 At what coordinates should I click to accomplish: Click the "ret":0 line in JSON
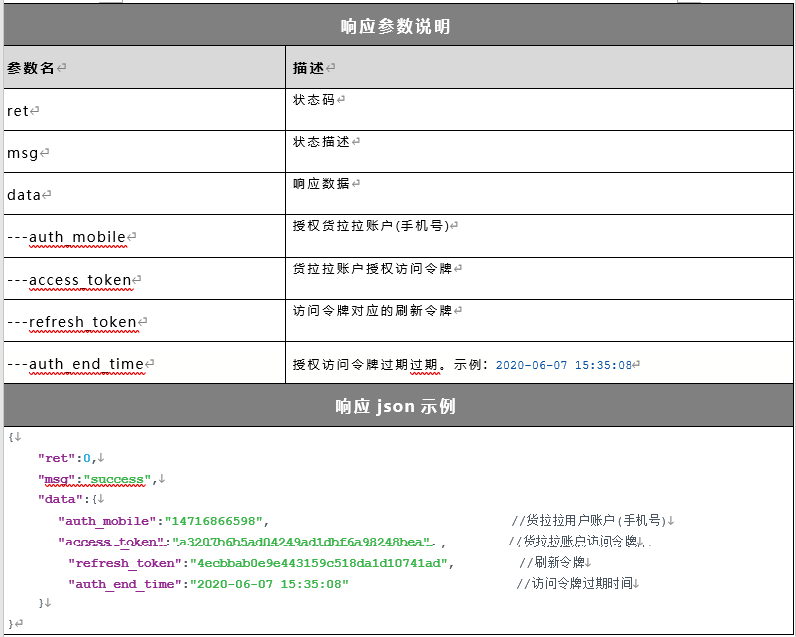coord(67,458)
